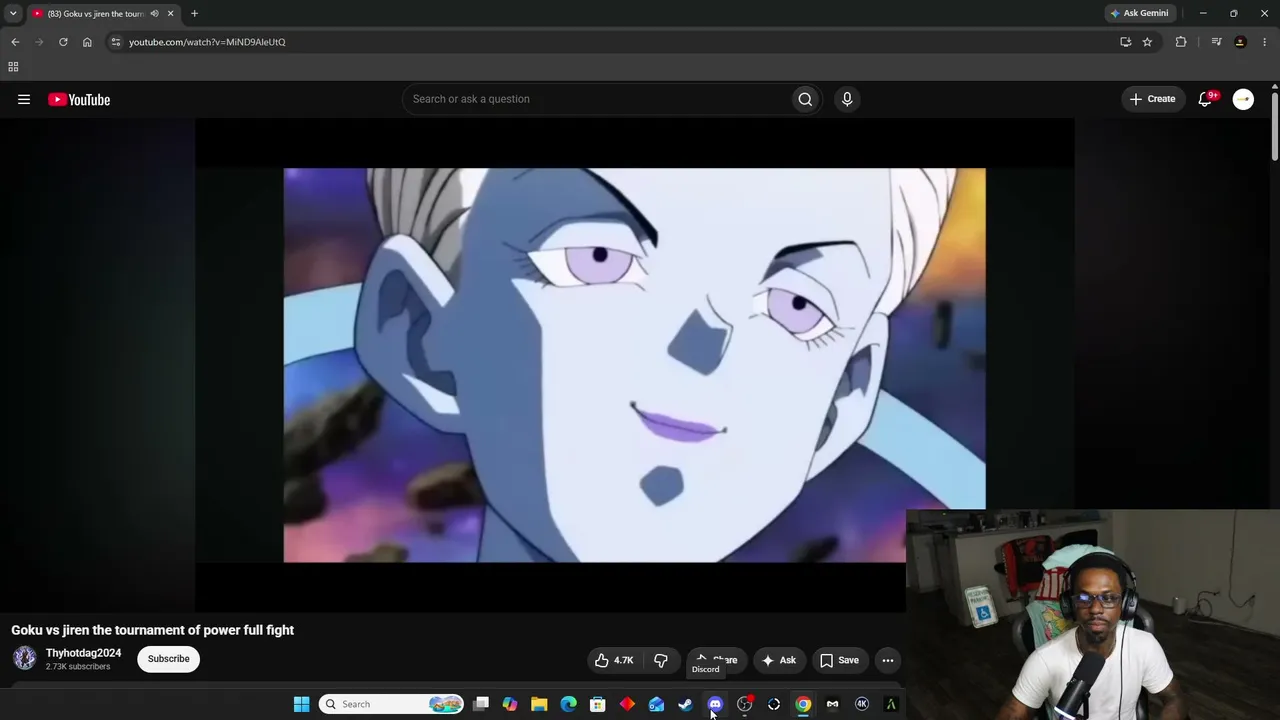The image size is (1280, 720).
Task: Open the Windows Start menu
Action: pyautogui.click(x=301, y=704)
